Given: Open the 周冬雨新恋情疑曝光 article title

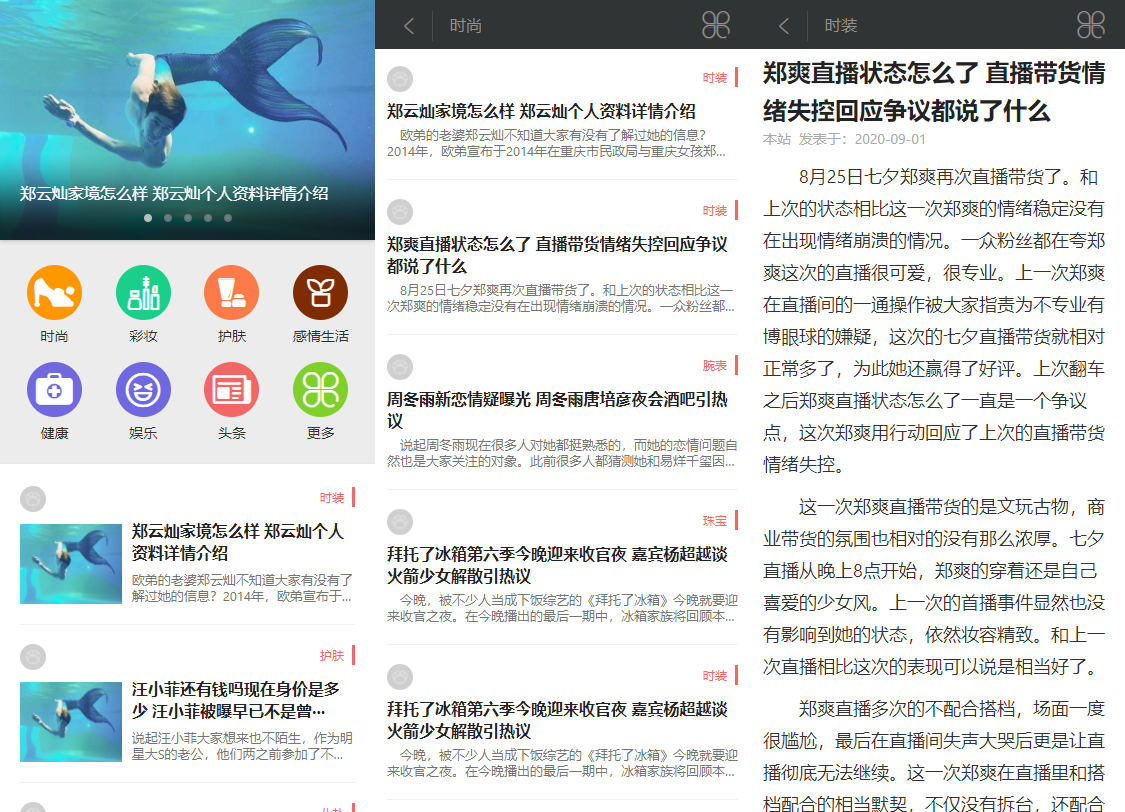Looking at the screenshot, I should (x=557, y=410).
